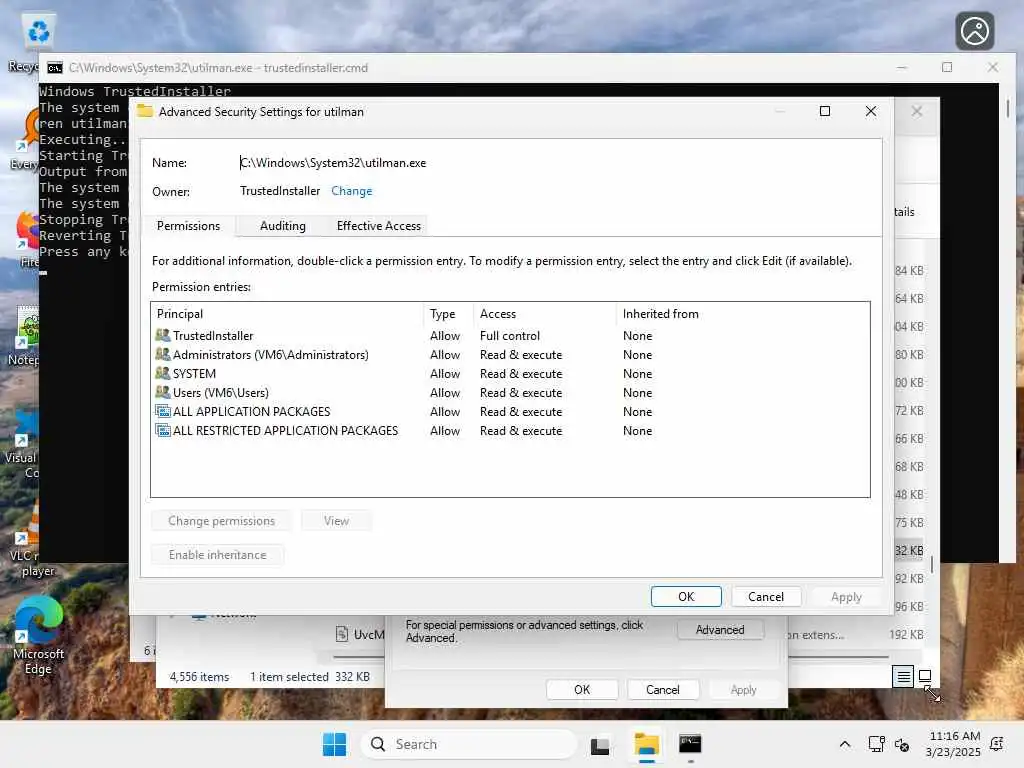Cancel the Advanced Security Settings dialog

coord(765,597)
